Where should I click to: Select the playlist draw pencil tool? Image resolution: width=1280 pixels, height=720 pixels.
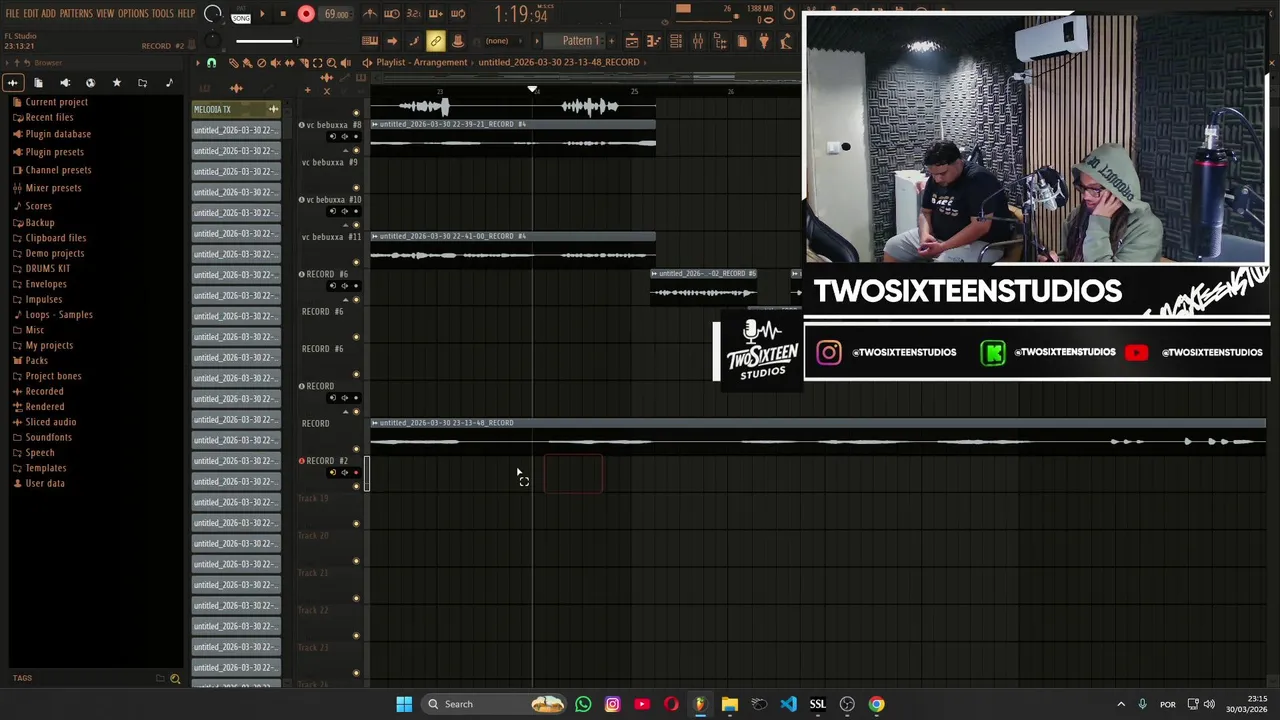coord(234,63)
